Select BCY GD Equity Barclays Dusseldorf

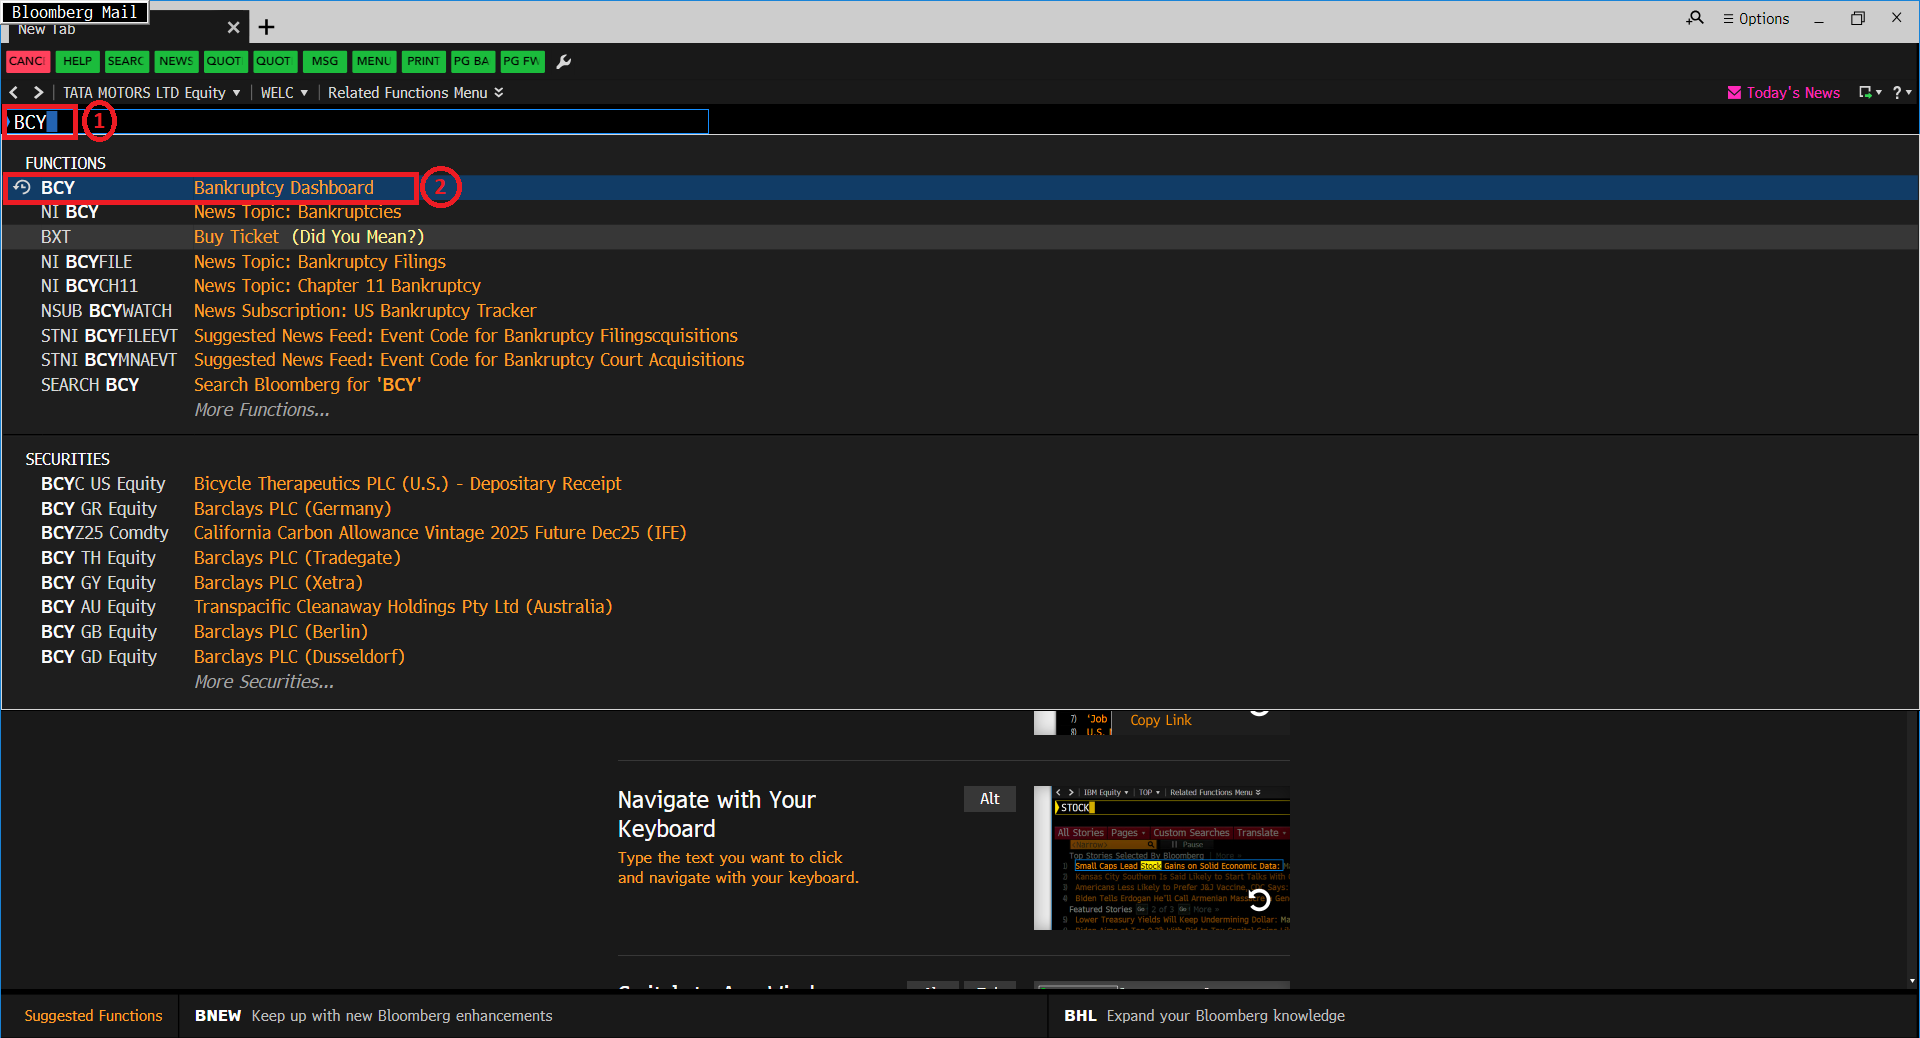point(960,657)
